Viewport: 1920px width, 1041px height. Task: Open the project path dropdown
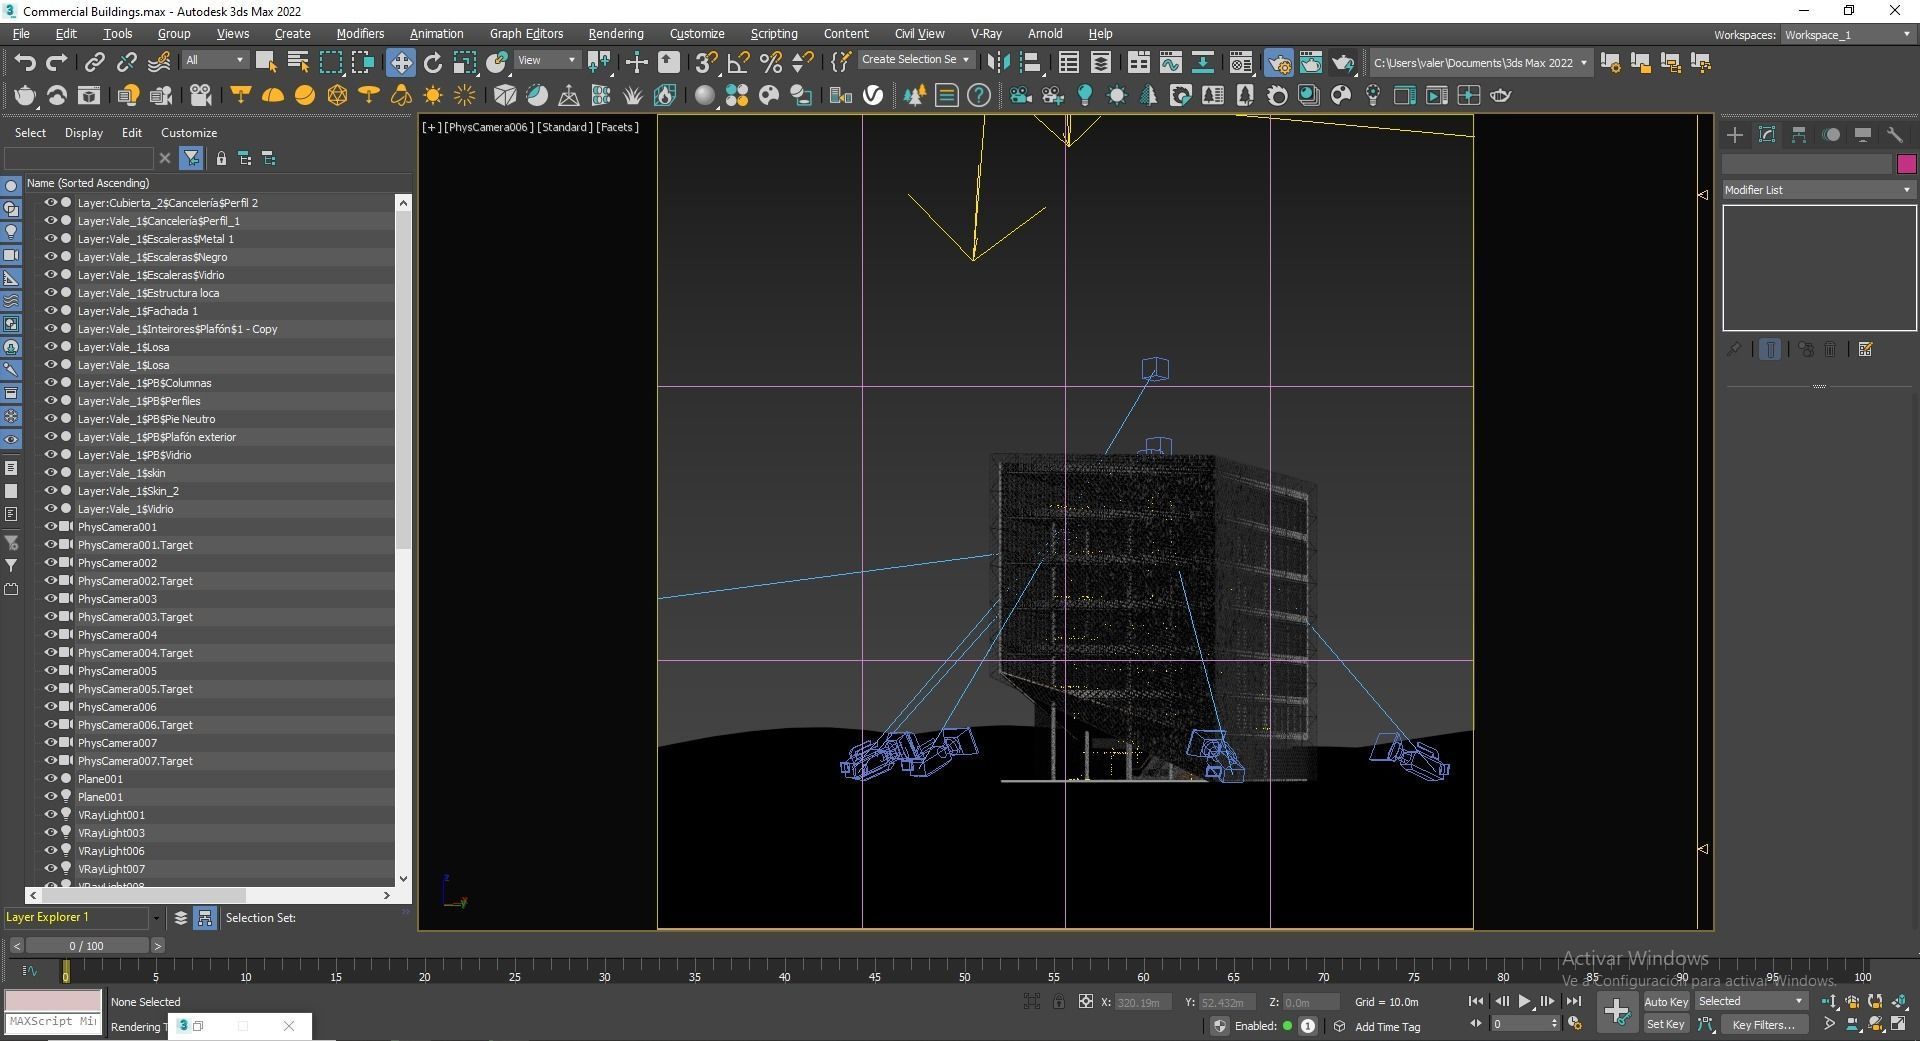(x=1480, y=63)
